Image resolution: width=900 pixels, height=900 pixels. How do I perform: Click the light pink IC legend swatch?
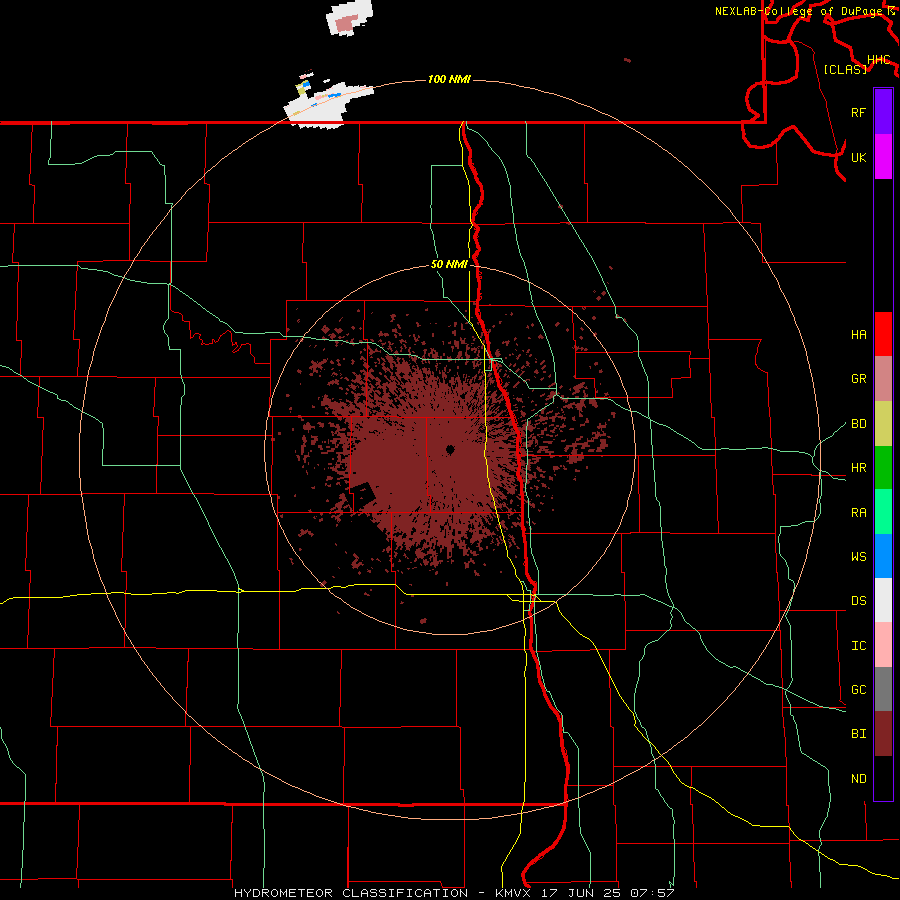pyautogui.click(x=883, y=645)
